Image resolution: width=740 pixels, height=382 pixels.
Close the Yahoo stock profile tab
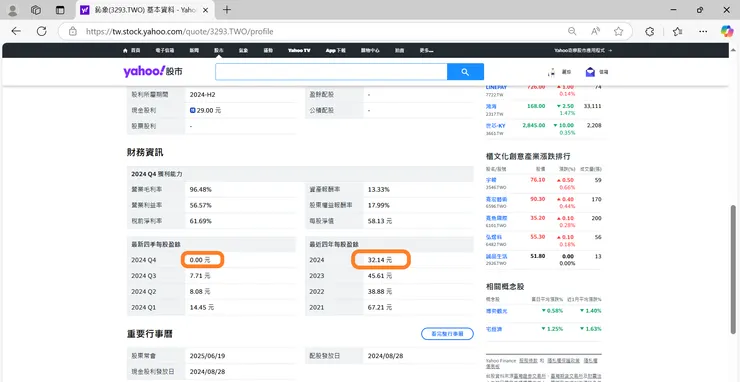(206, 10)
